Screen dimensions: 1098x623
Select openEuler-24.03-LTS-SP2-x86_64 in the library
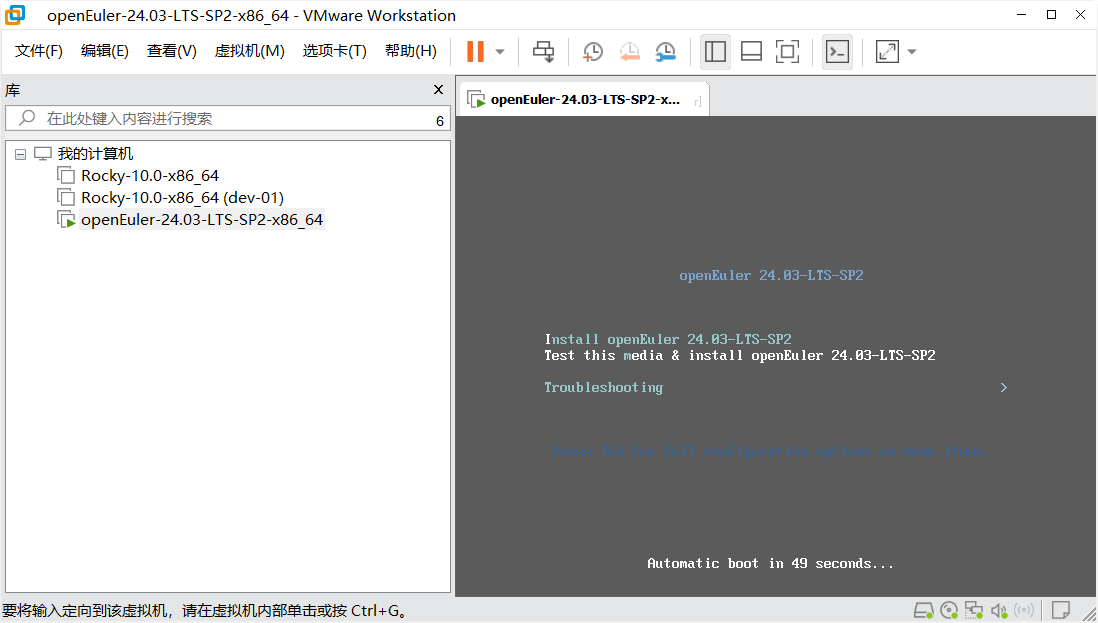(x=202, y=220)
